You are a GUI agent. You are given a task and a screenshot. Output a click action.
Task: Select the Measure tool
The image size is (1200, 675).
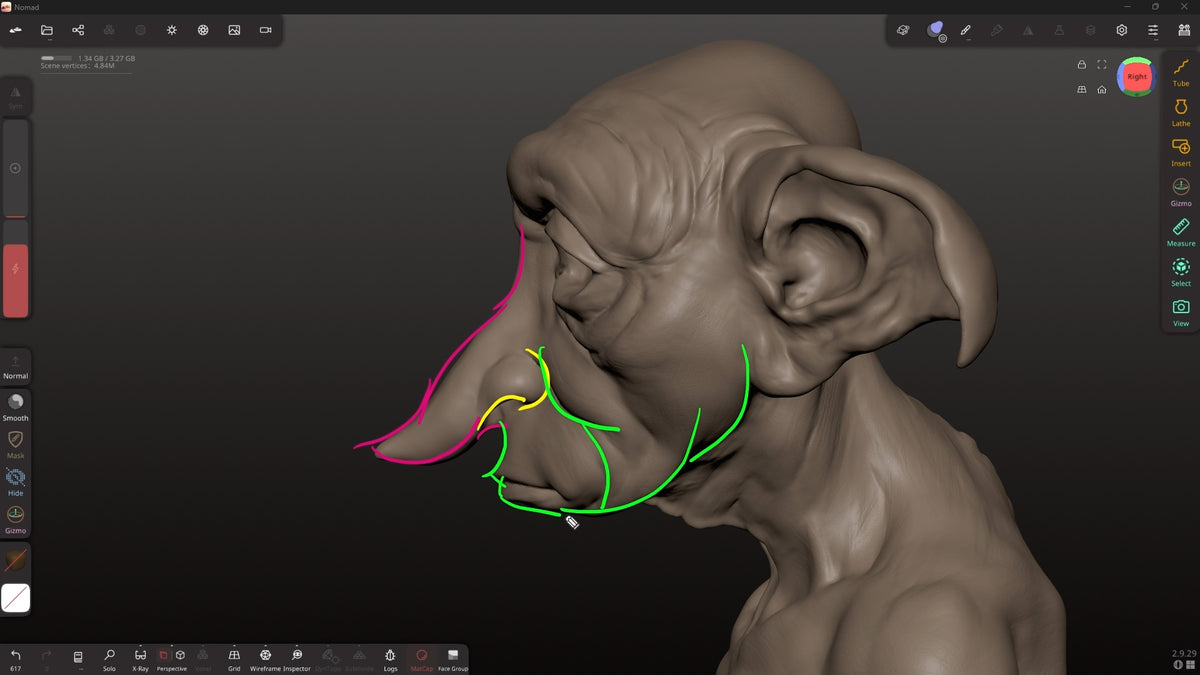click(1181, 232)
